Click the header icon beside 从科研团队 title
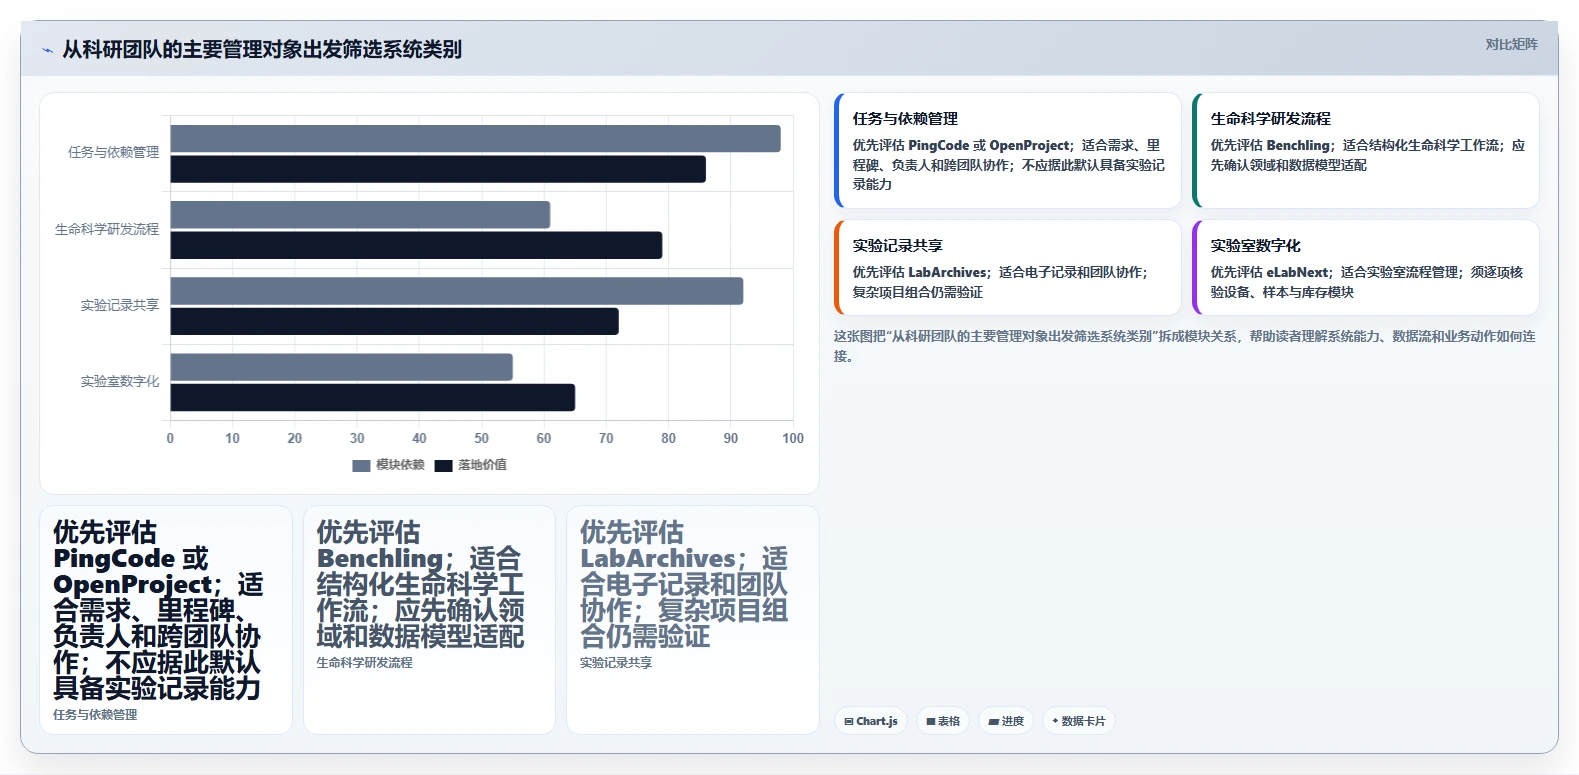 coord(47,50)
